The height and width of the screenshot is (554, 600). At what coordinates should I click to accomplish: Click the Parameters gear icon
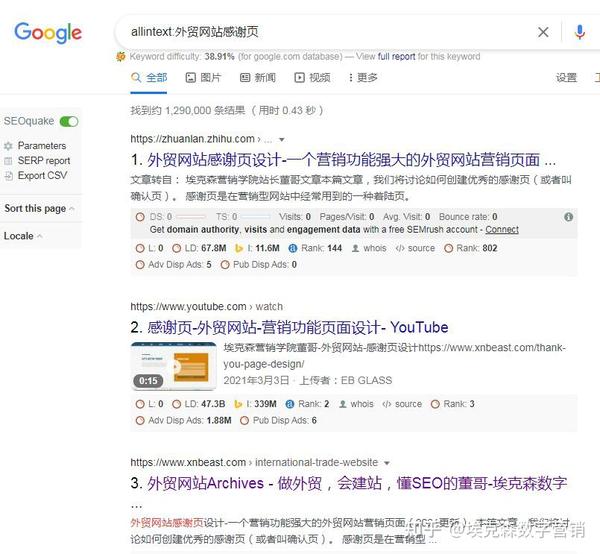point(8,146)
